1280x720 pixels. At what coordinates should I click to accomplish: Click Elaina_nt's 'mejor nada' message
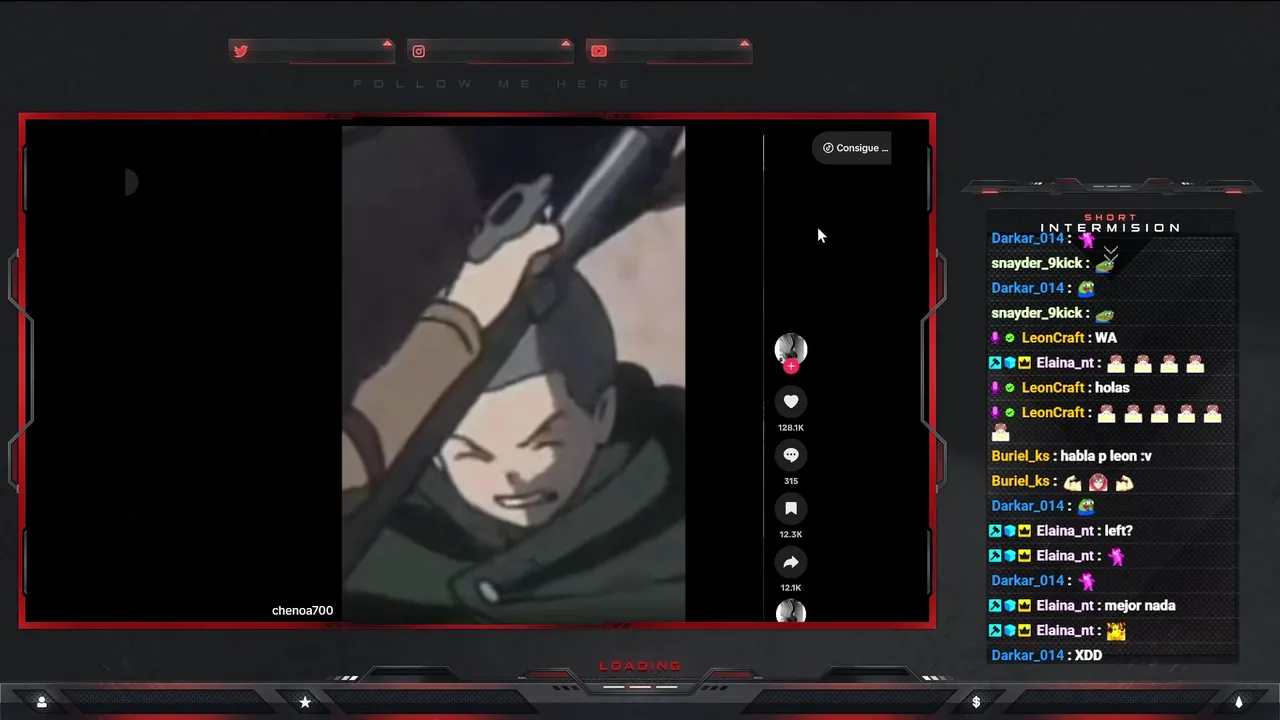pos(1082,606)
